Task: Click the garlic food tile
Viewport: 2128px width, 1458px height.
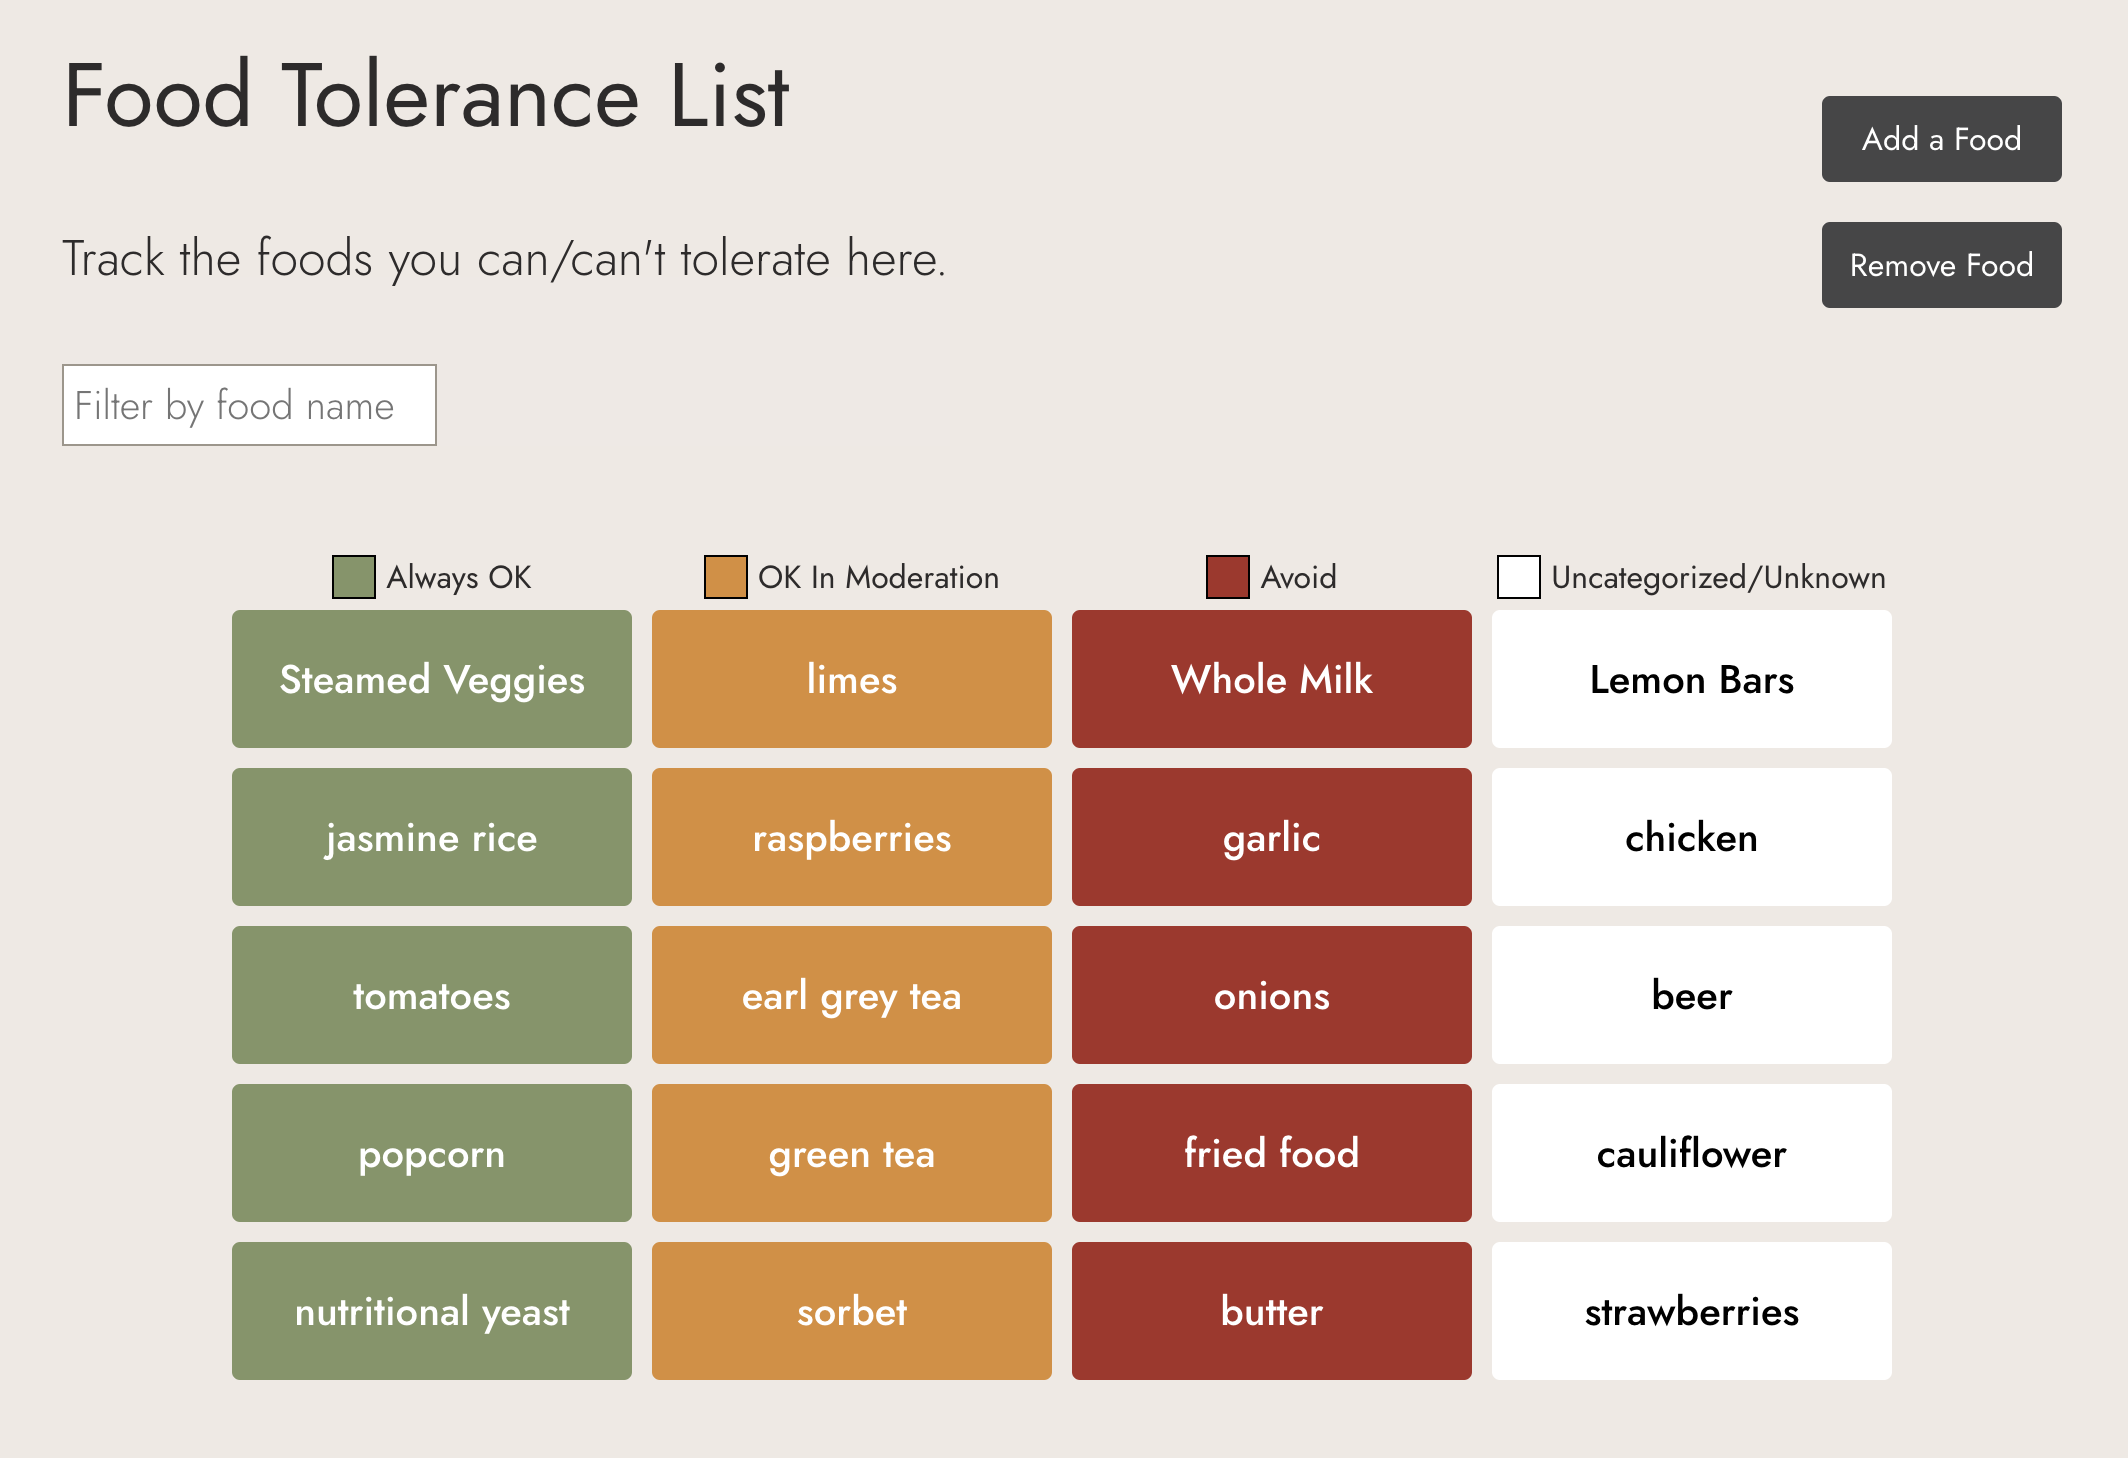Action: tap(1272, 837)
